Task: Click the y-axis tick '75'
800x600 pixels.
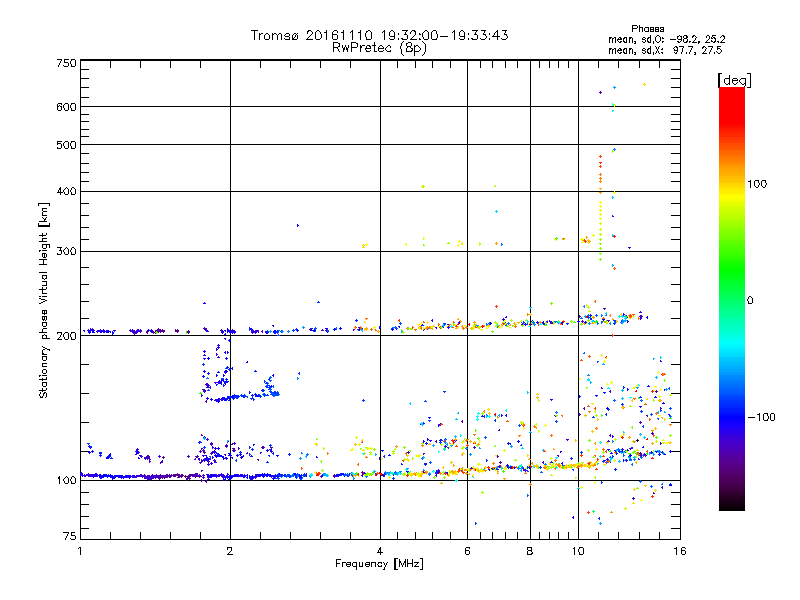Action: [x=70, y=536]
